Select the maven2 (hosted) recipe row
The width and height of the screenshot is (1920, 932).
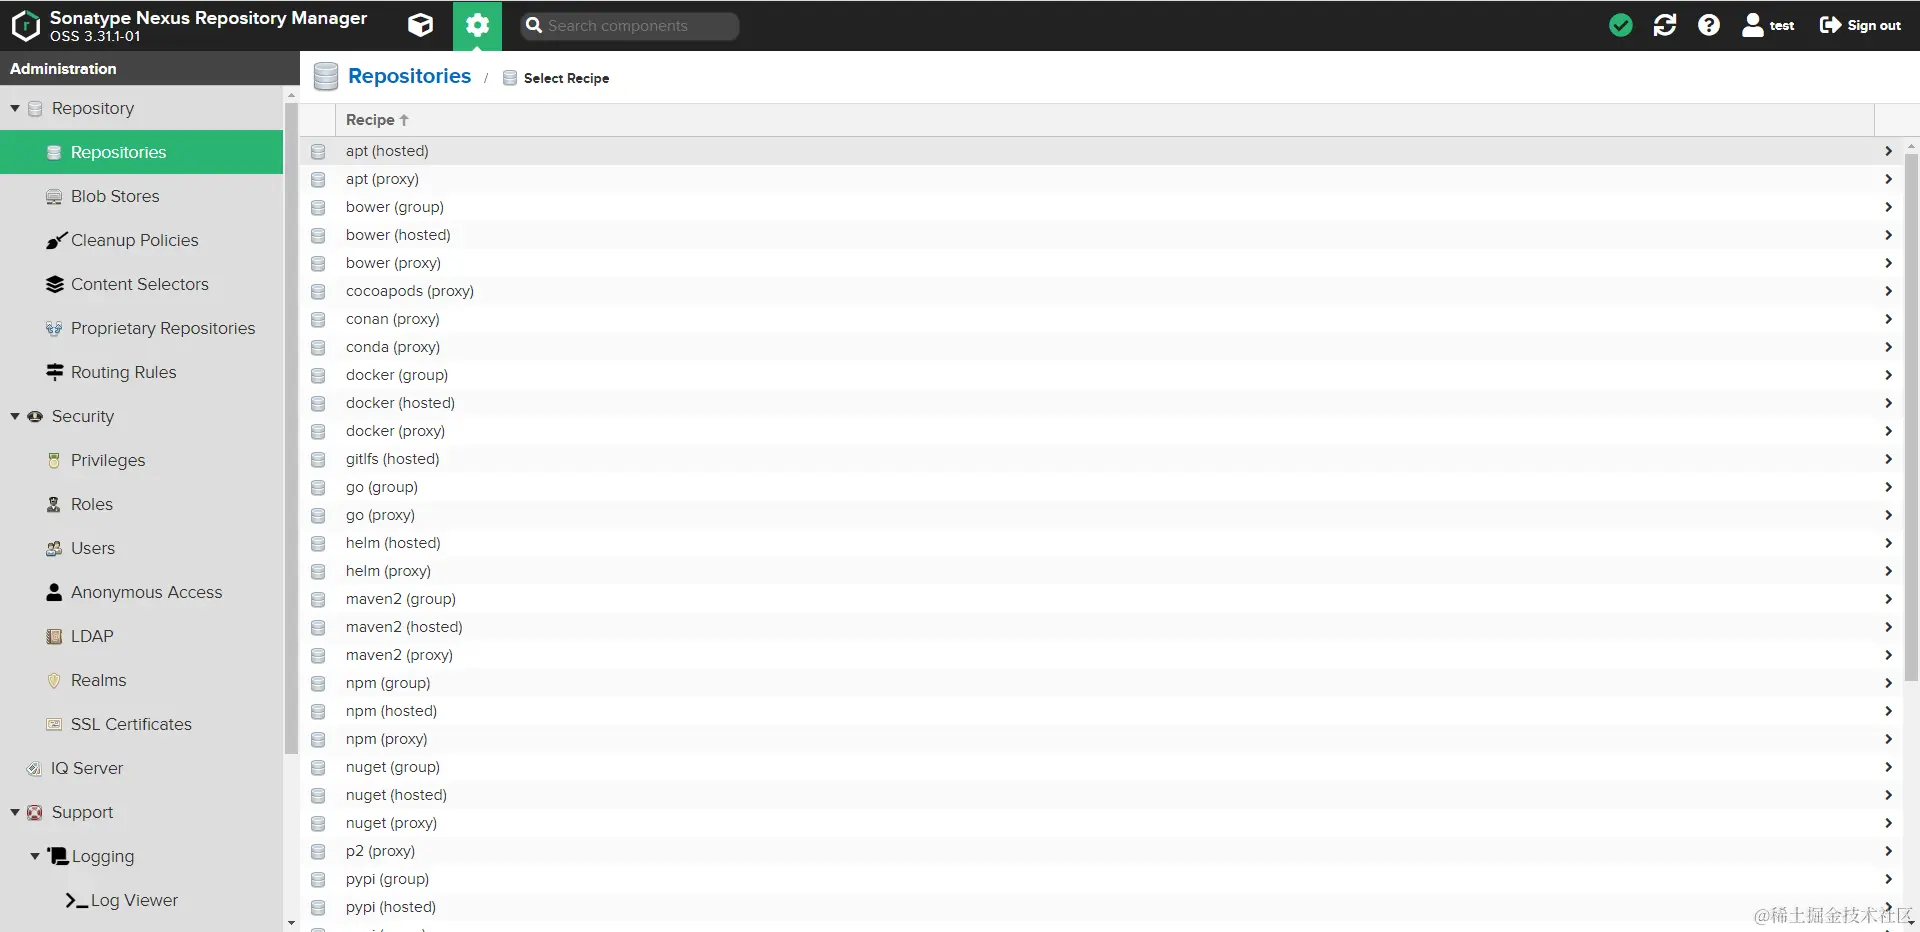coord(1102,627)
